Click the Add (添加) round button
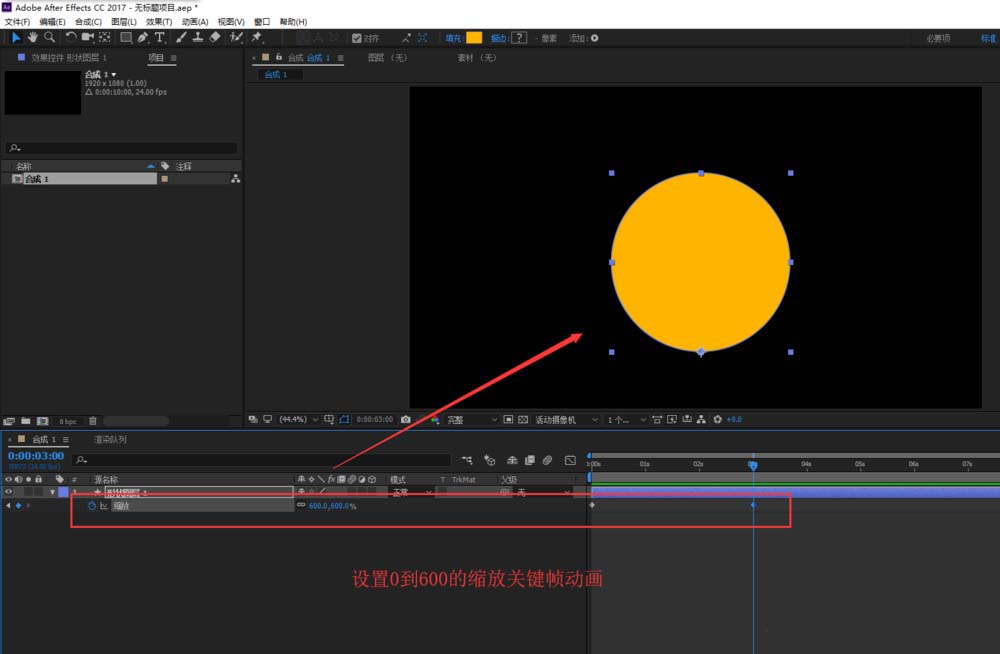 [x=594, y=38]
